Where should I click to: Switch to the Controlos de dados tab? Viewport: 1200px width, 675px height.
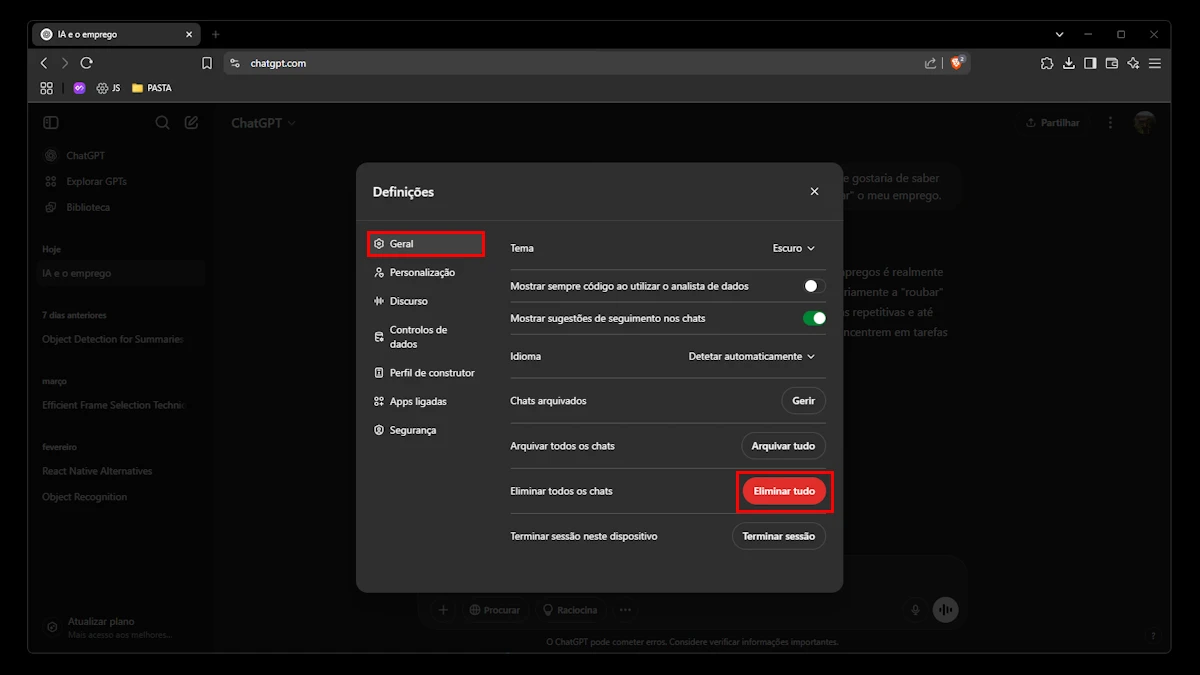click(417, 337)
